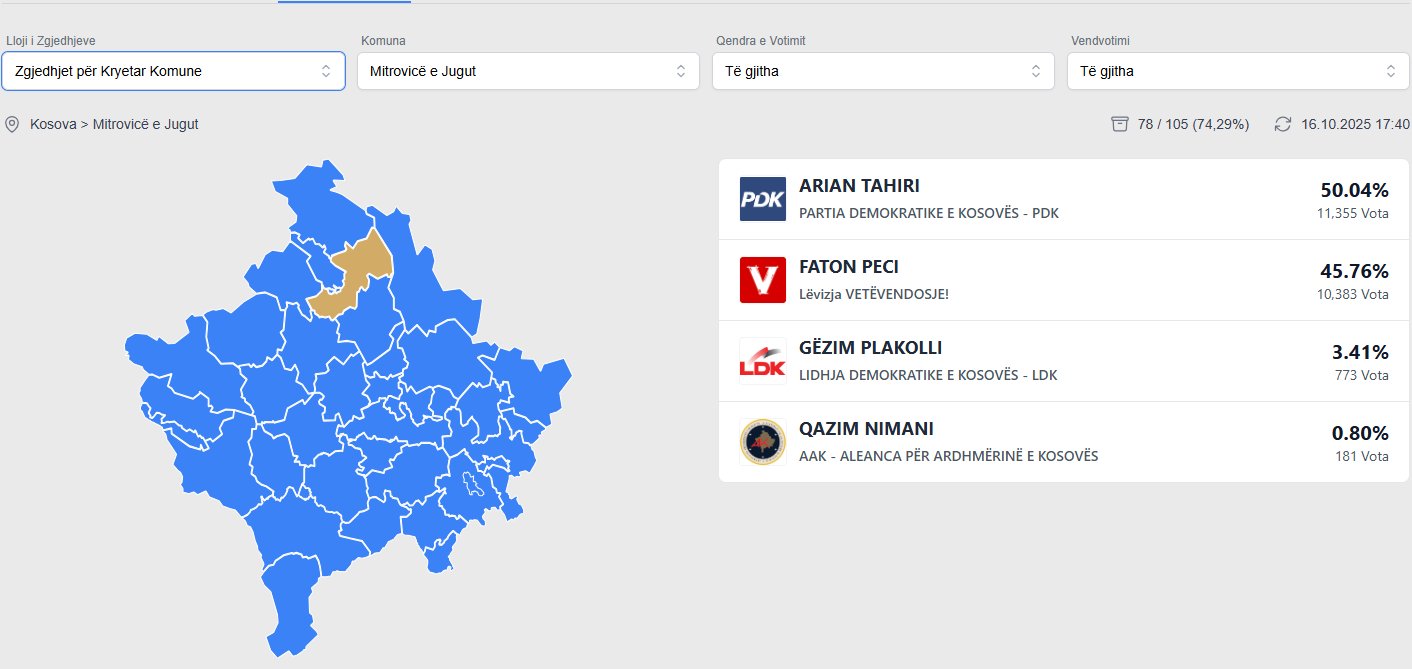Click the Vetëvendosje party logo
The height and width of the screenshot is (669, 1412).
click(762, 280)
